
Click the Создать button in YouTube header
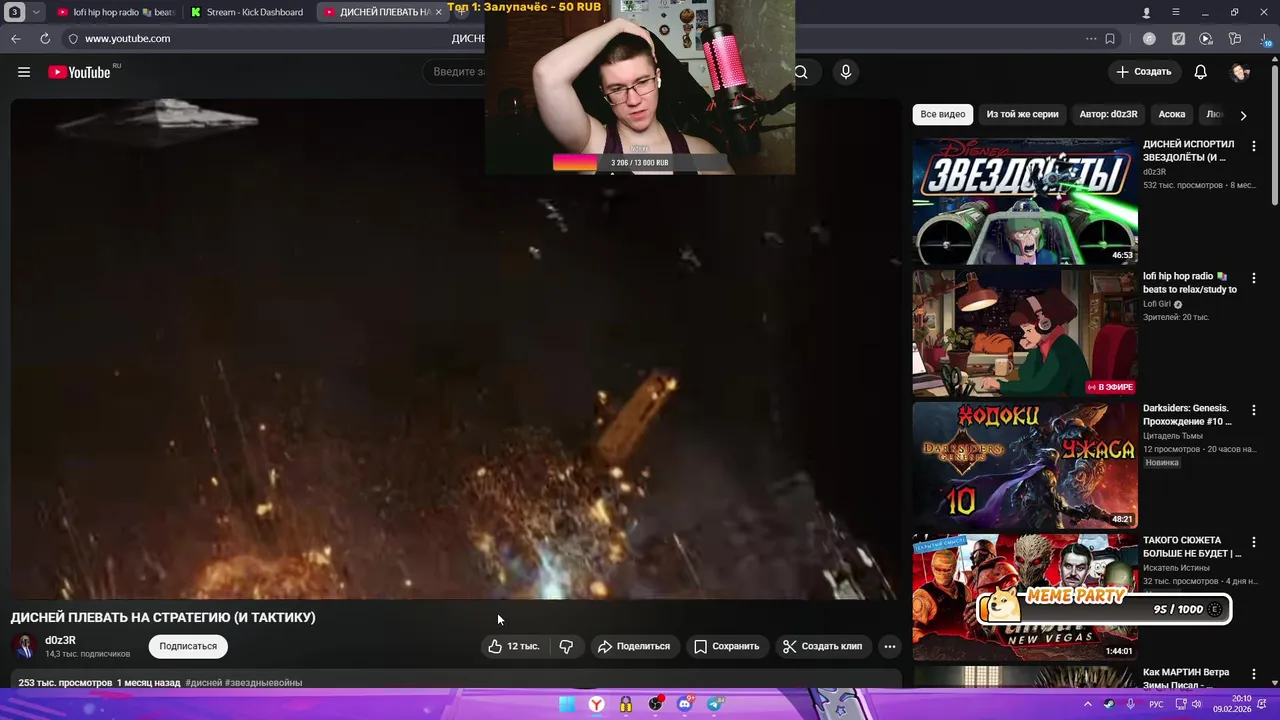click(1144, 72)
